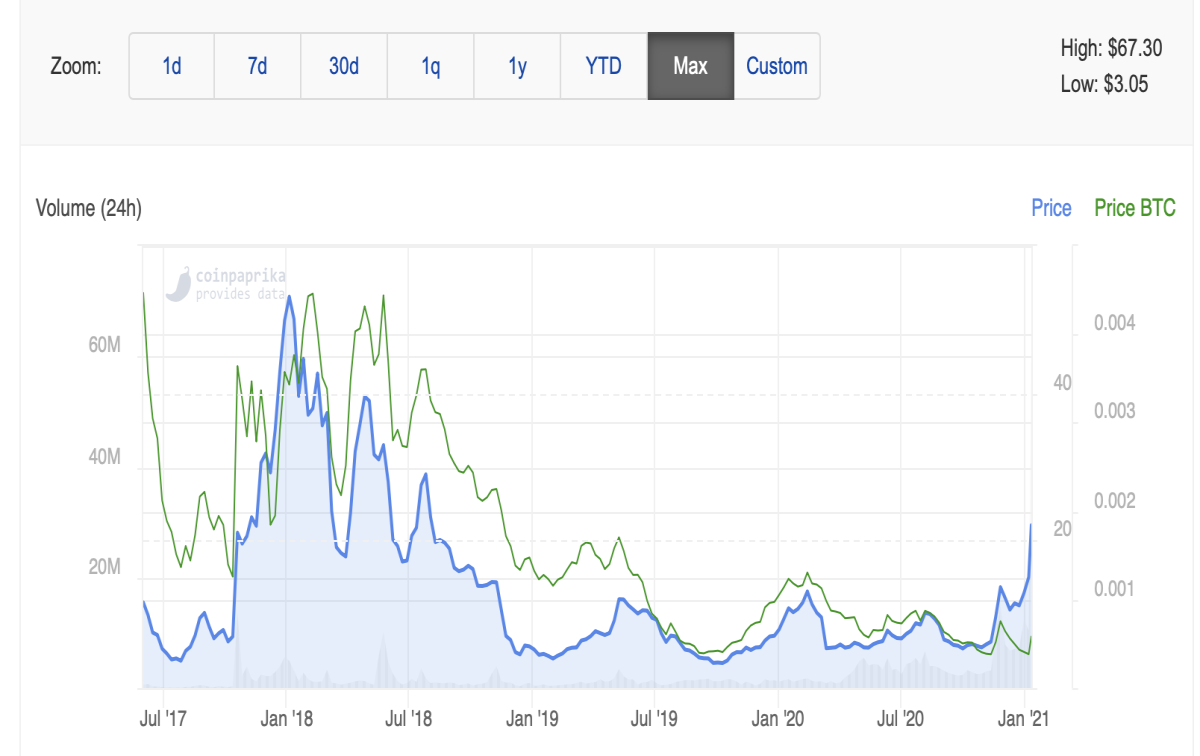Toggle the Price series legend
Screen dimensions: 1200x756
(1051, 208)
